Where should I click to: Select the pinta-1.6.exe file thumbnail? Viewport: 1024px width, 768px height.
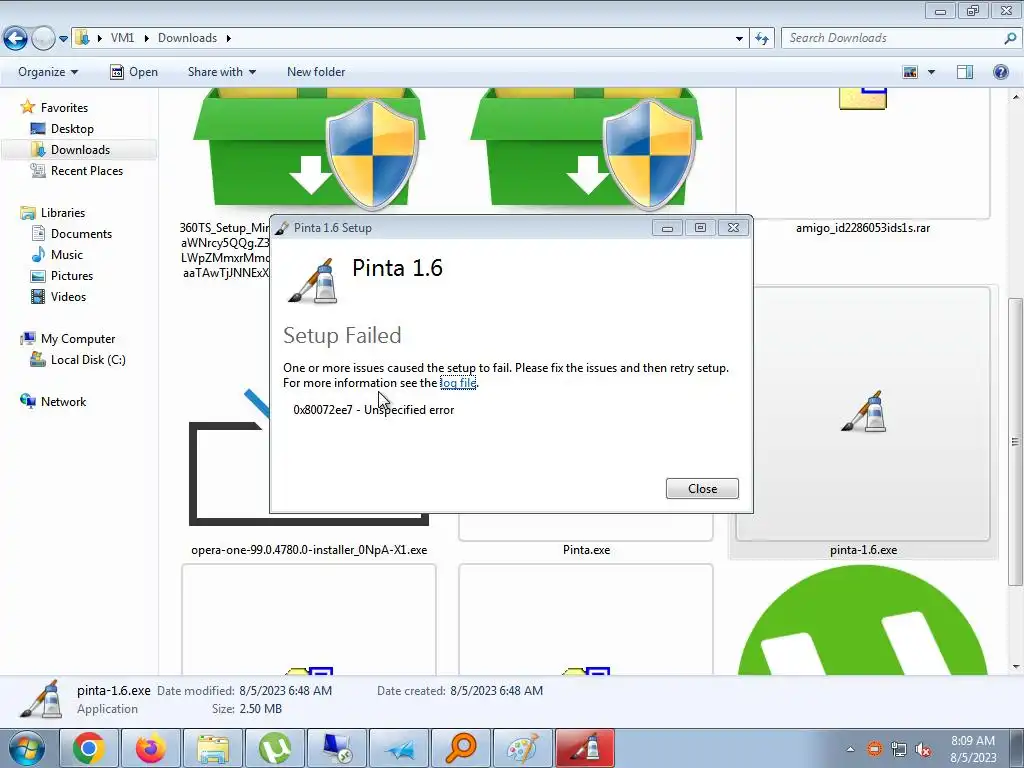pyautogui.click(x=863, y=413)
